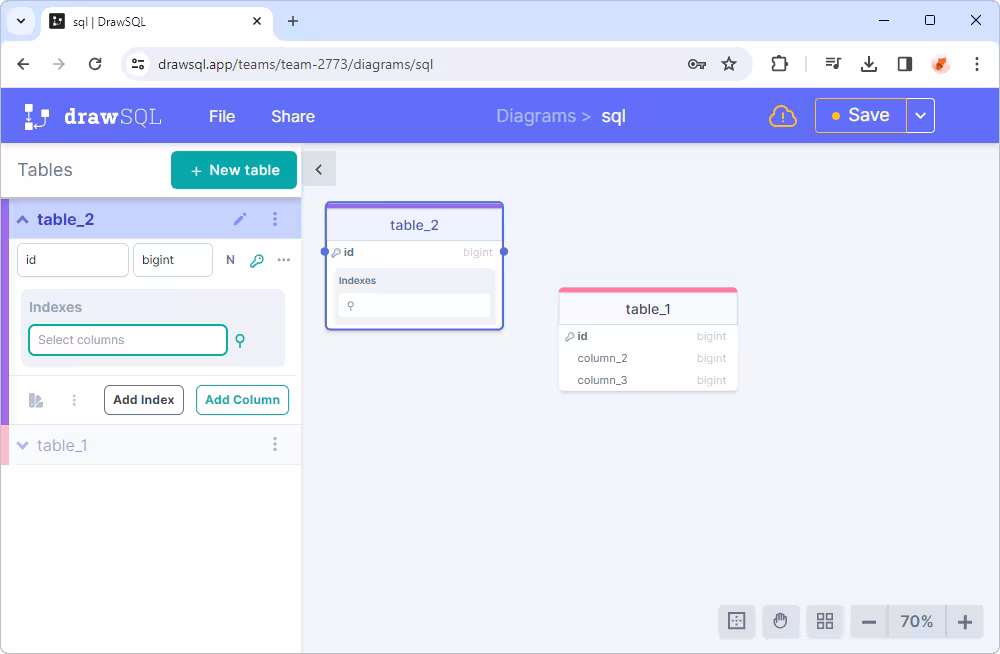Click the auto-arrange grid layout icon

tap(825, 621)
